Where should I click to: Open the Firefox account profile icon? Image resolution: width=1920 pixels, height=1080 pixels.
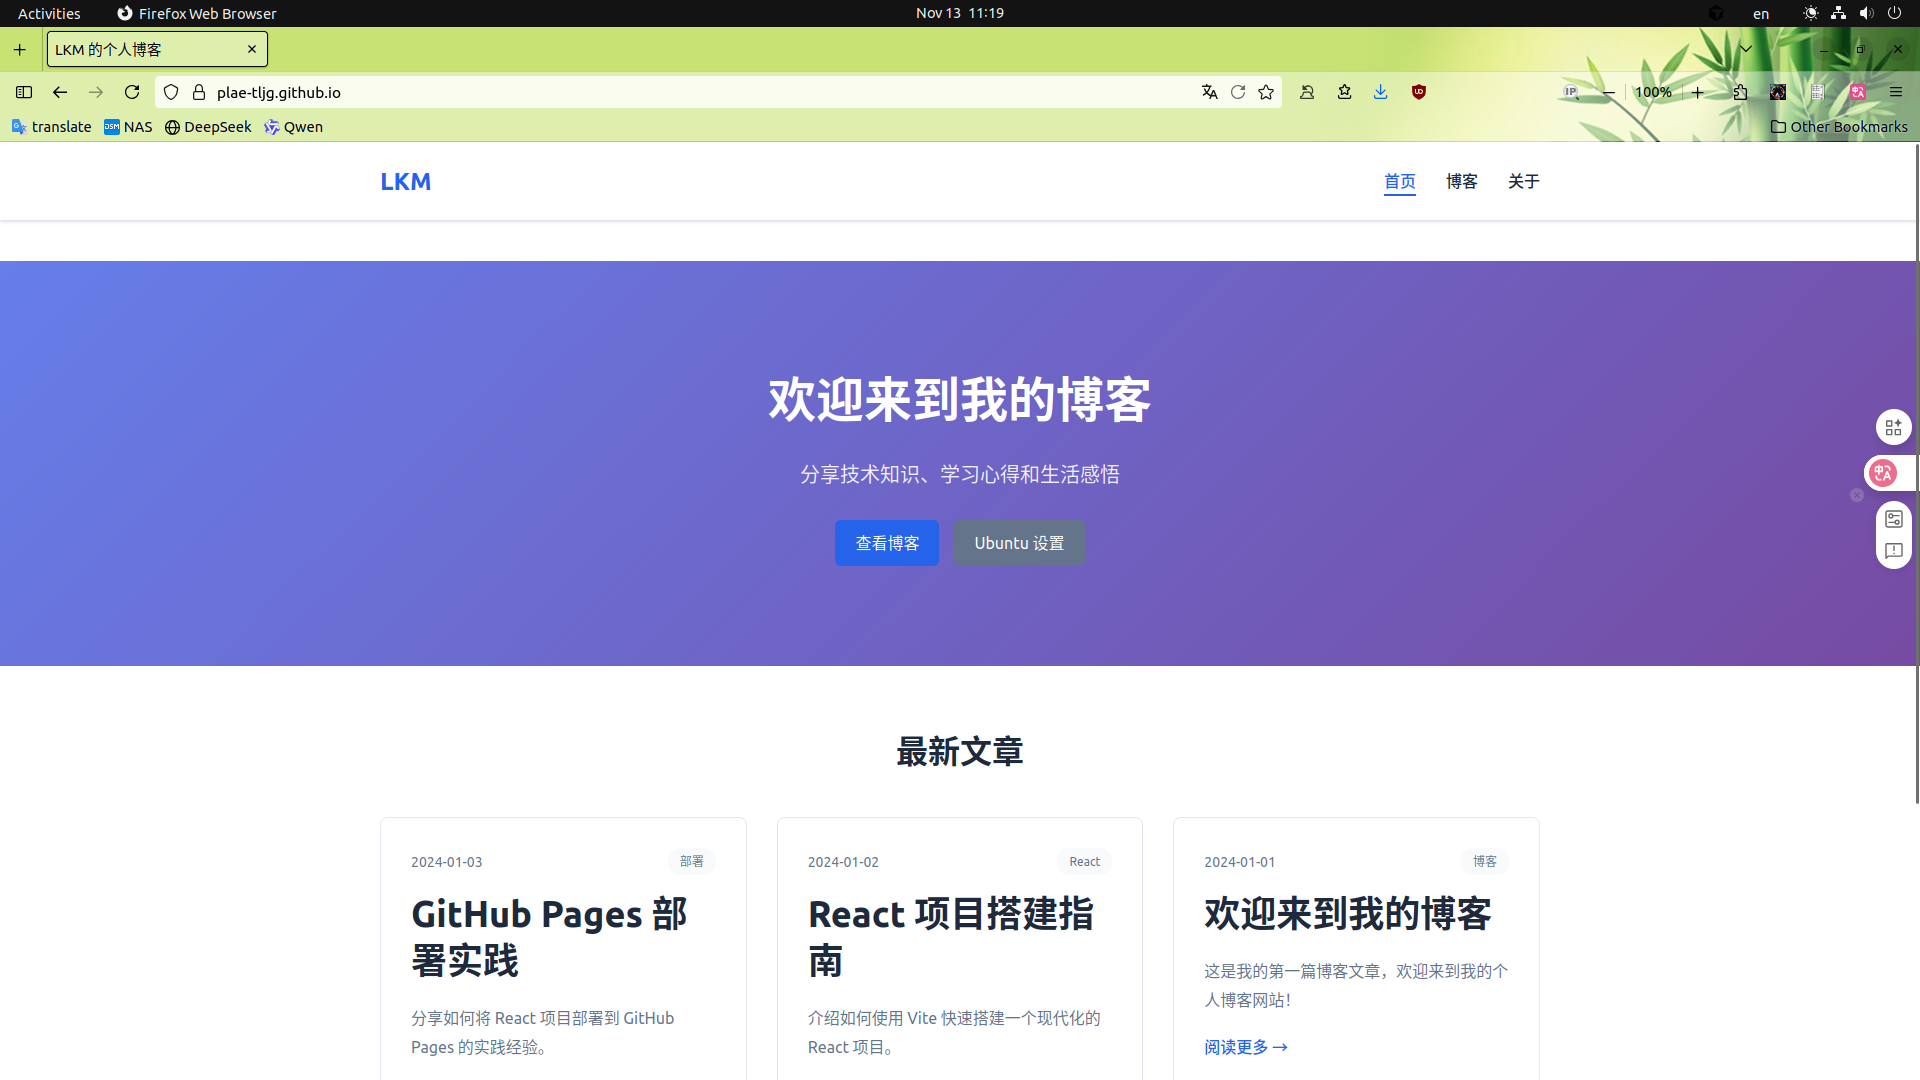(x=1307, y=91)
